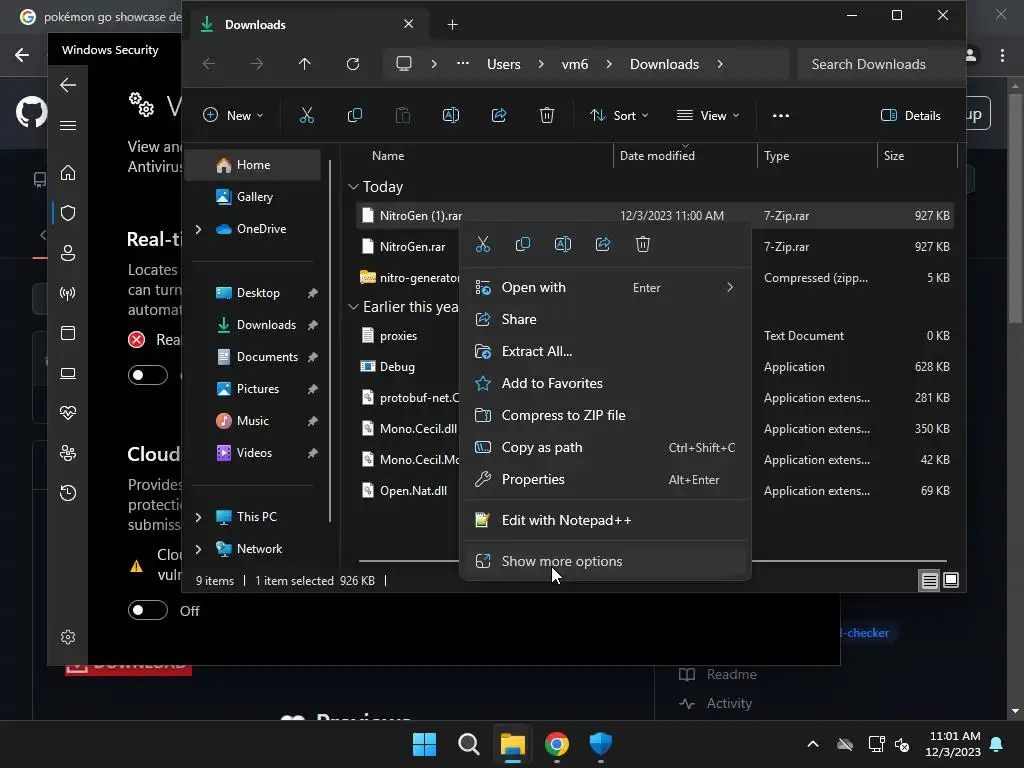The height and width of the screenshot is (768, 1024).
Task: Toggle Cloud-delivered protection switch marked Off
Action: click(x=148, y=610)
